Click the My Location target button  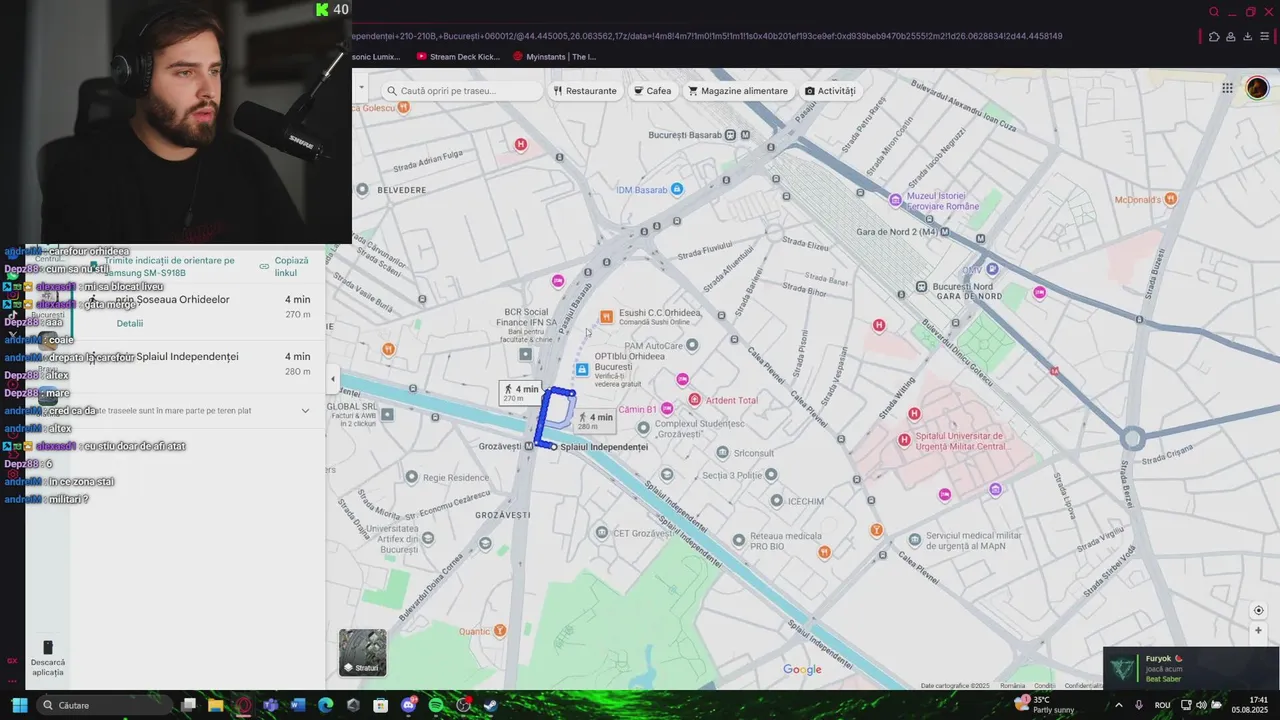point(1259,610)
